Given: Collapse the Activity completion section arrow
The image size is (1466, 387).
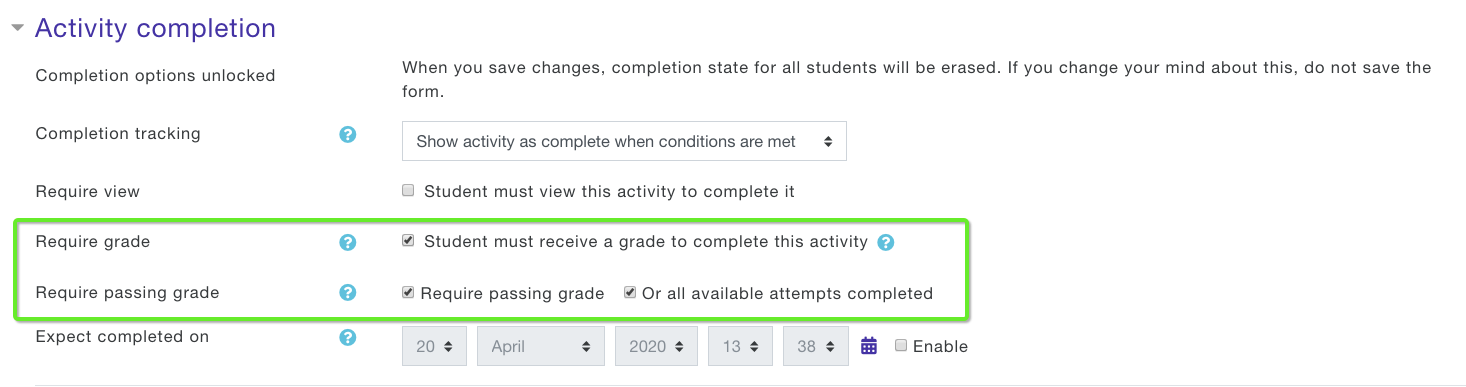Looking at the screenshot, I should tap(17, 28).
